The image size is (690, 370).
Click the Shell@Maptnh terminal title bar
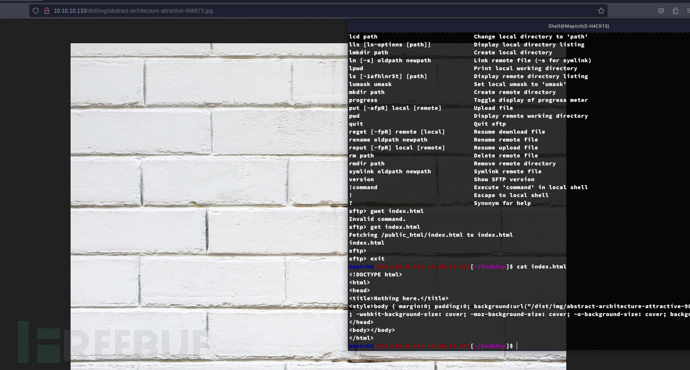point(519,26)
